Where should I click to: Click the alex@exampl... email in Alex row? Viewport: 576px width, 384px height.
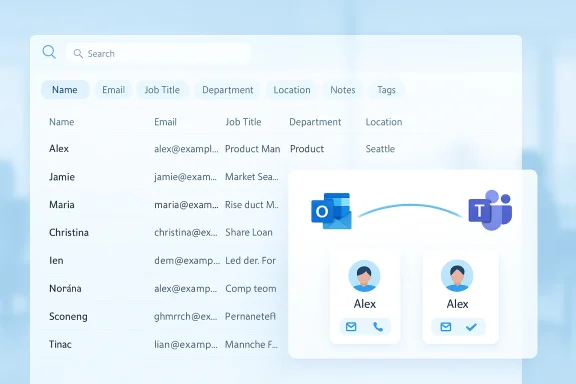tap(186, 149)
